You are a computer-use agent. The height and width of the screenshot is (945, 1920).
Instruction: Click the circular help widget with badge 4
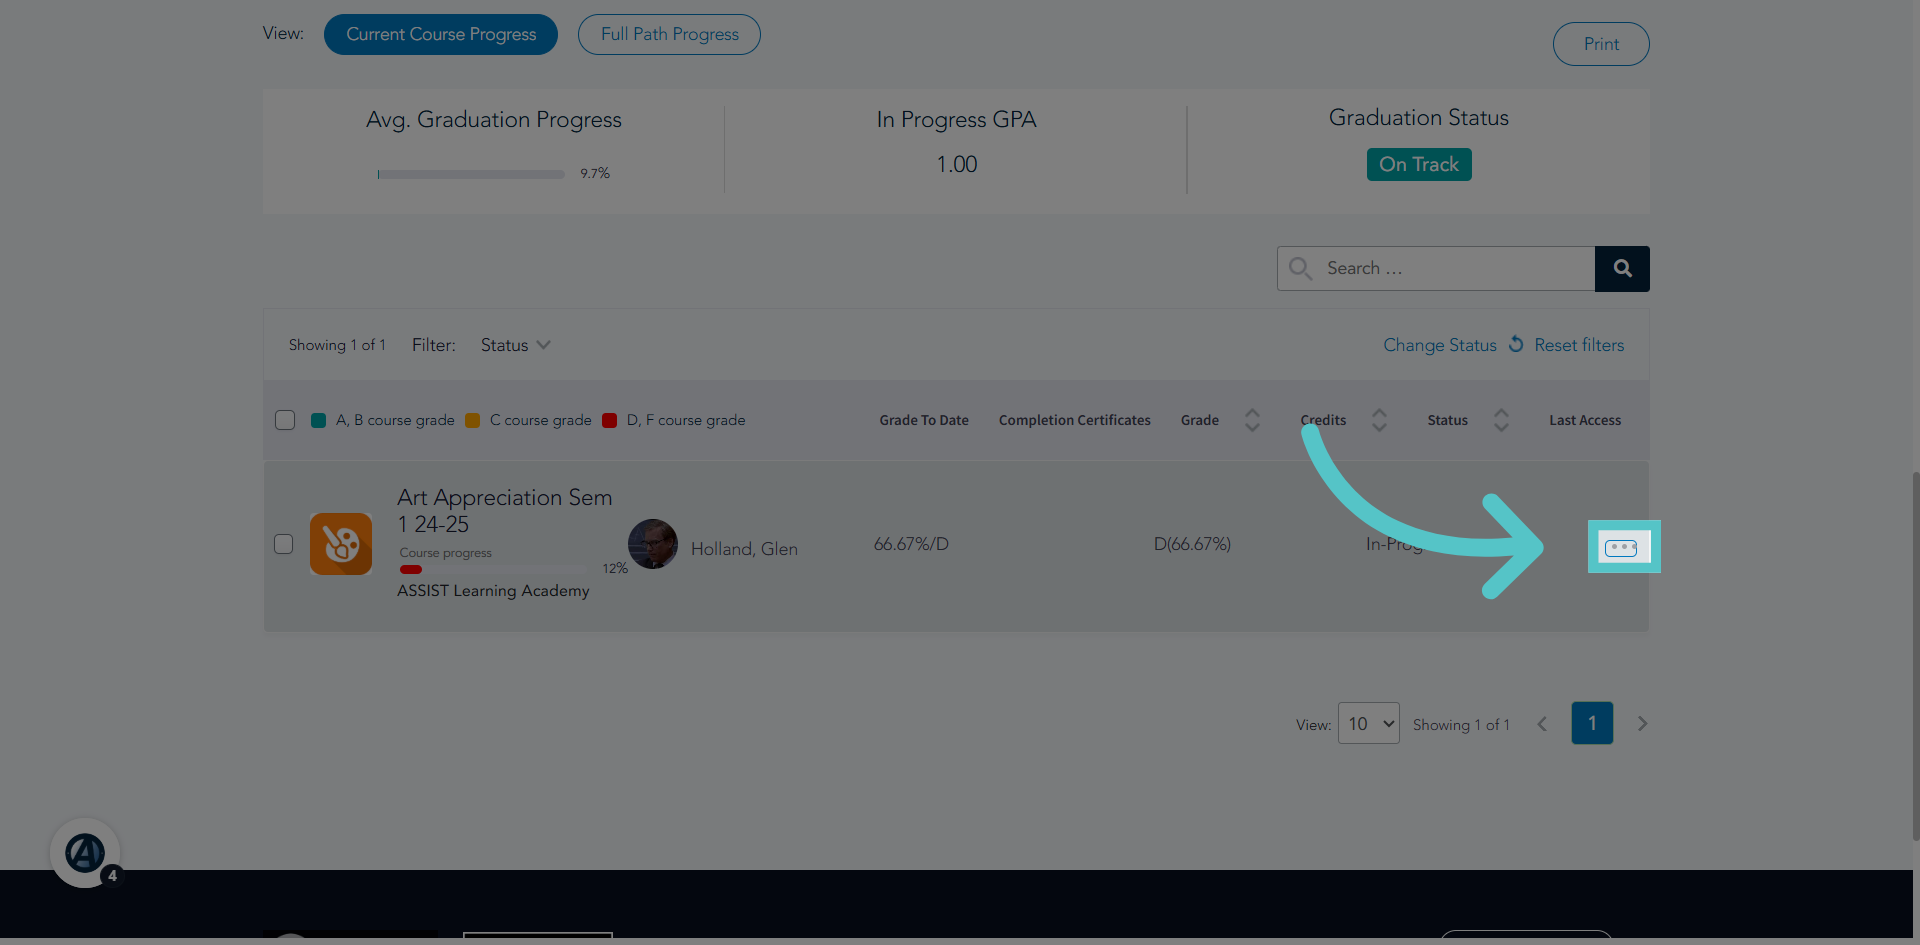[85, 853]
